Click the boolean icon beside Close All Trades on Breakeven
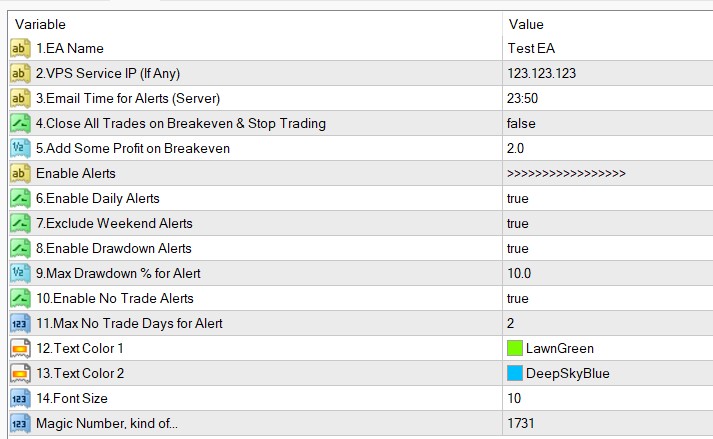Viewport: 713px width, 439px height. [x=20, y=123]
